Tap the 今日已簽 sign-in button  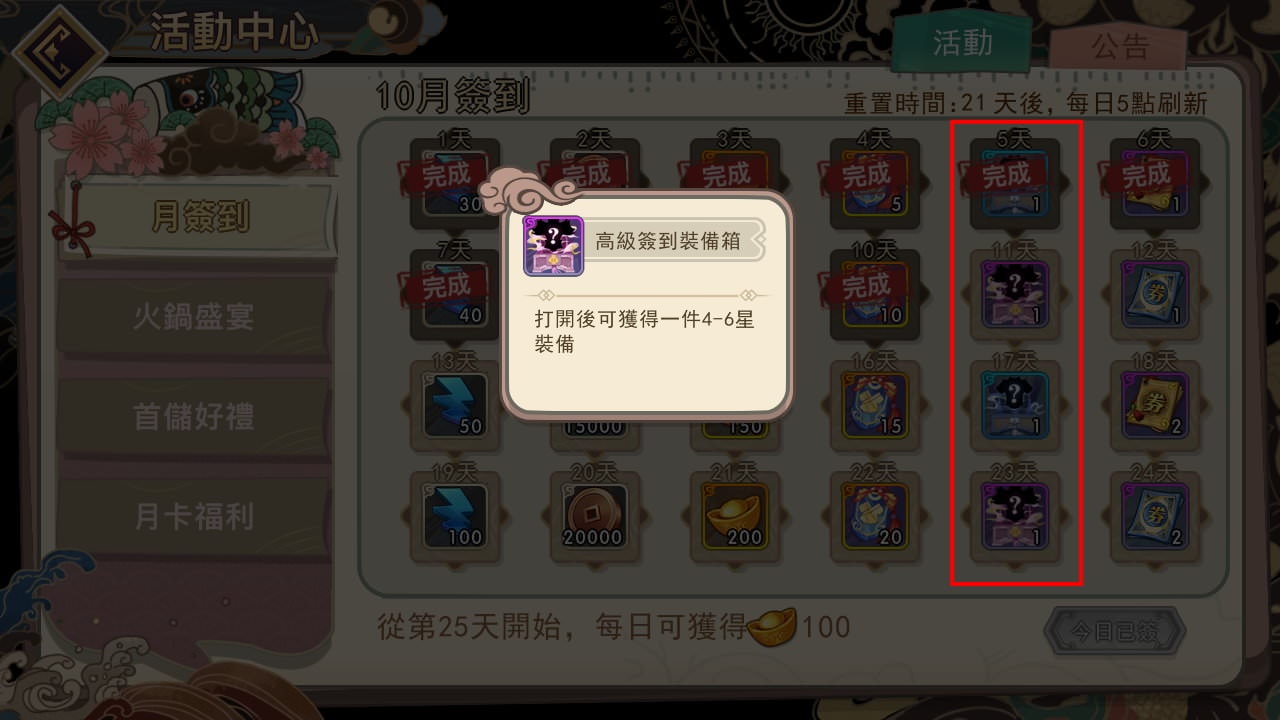[x=1115, y=632]
